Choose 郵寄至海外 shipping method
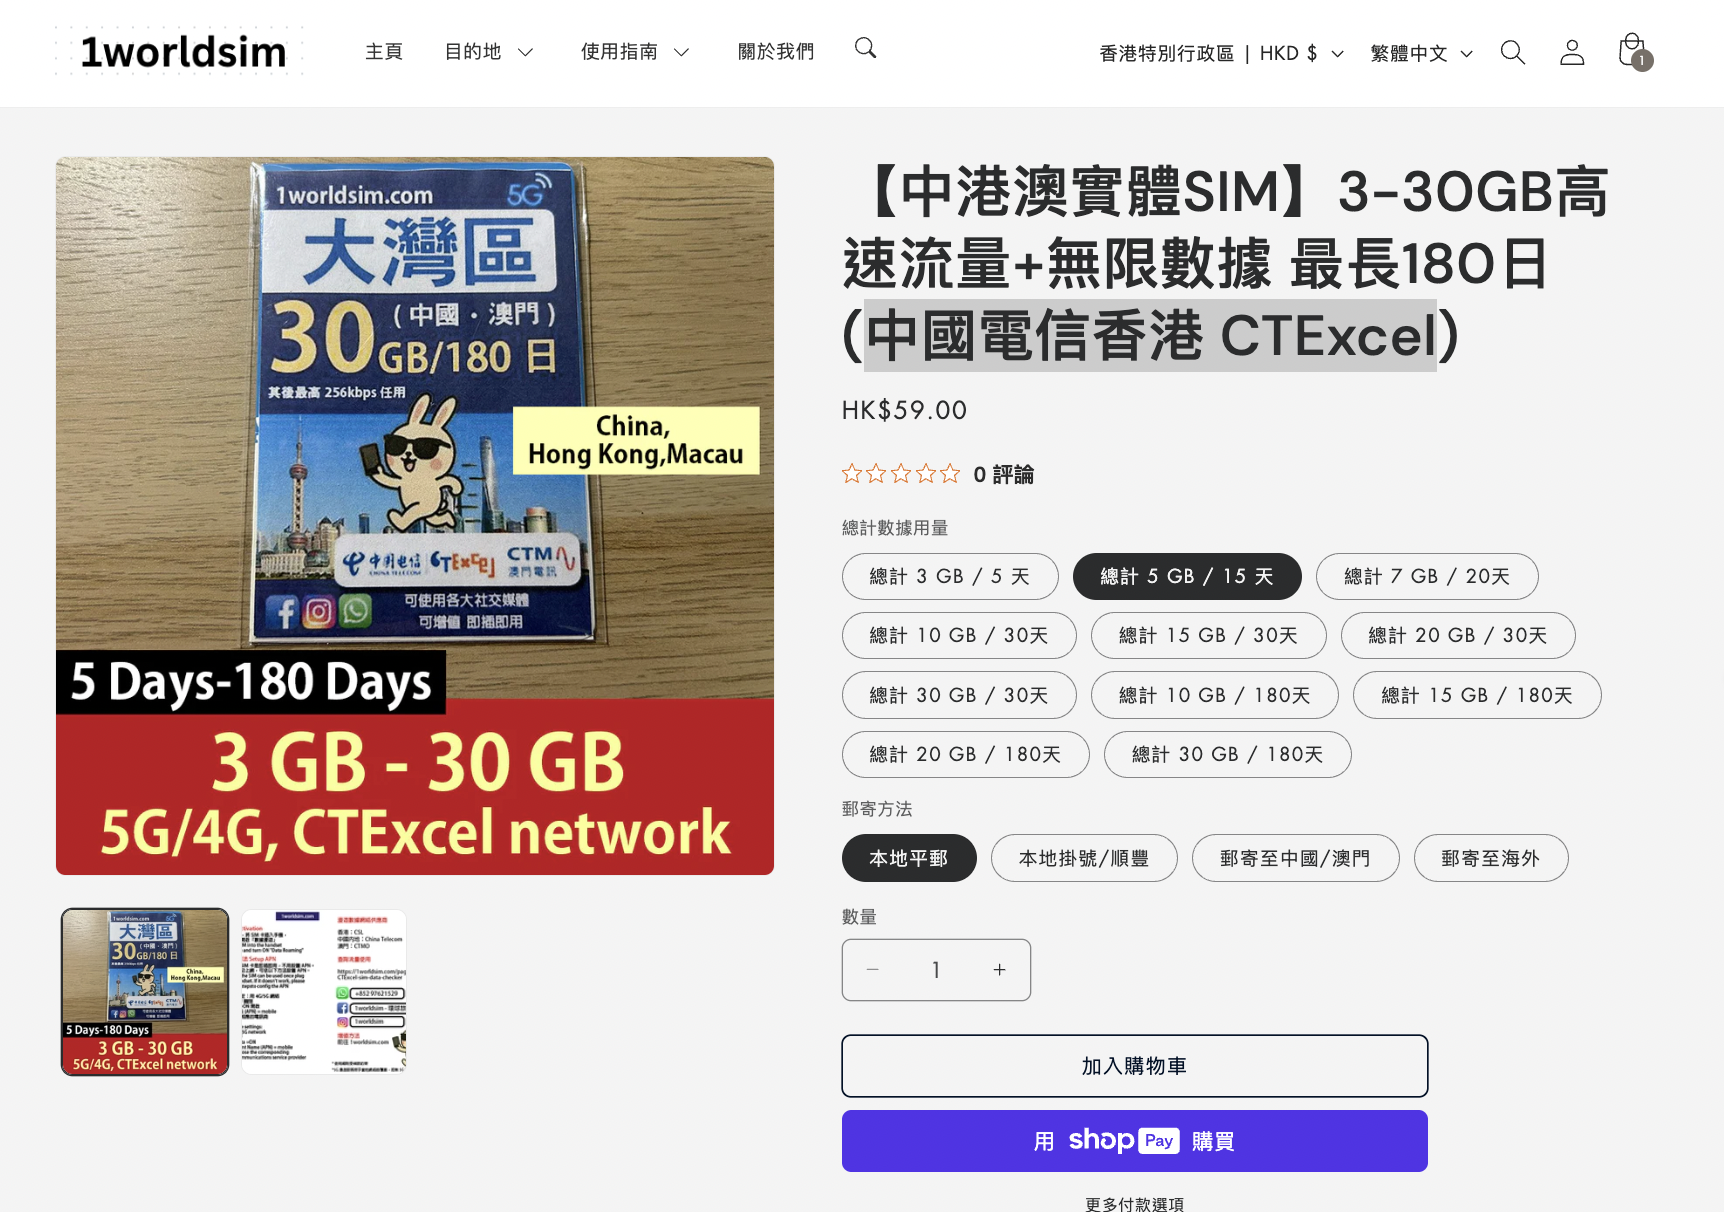Viewport: 1724px width, 1212px height. click(1491, 858)
